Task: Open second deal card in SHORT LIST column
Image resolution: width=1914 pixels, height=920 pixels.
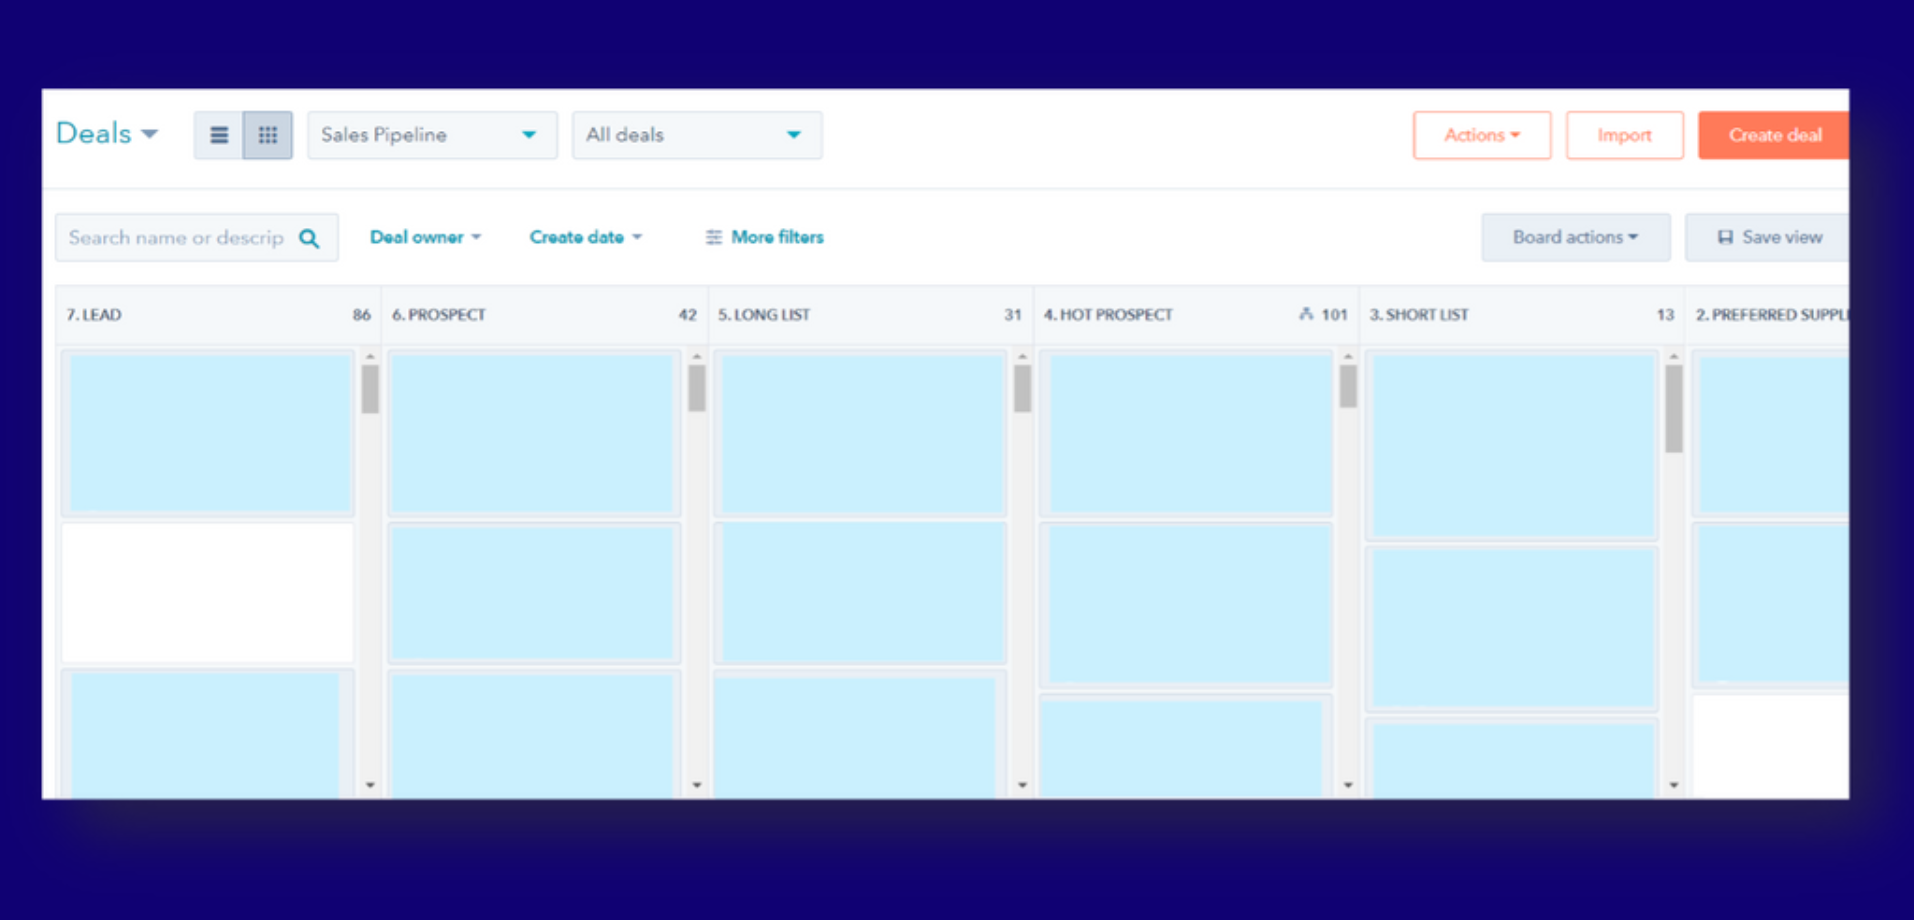Action: pyautogui.click(x=1512, y=628)
